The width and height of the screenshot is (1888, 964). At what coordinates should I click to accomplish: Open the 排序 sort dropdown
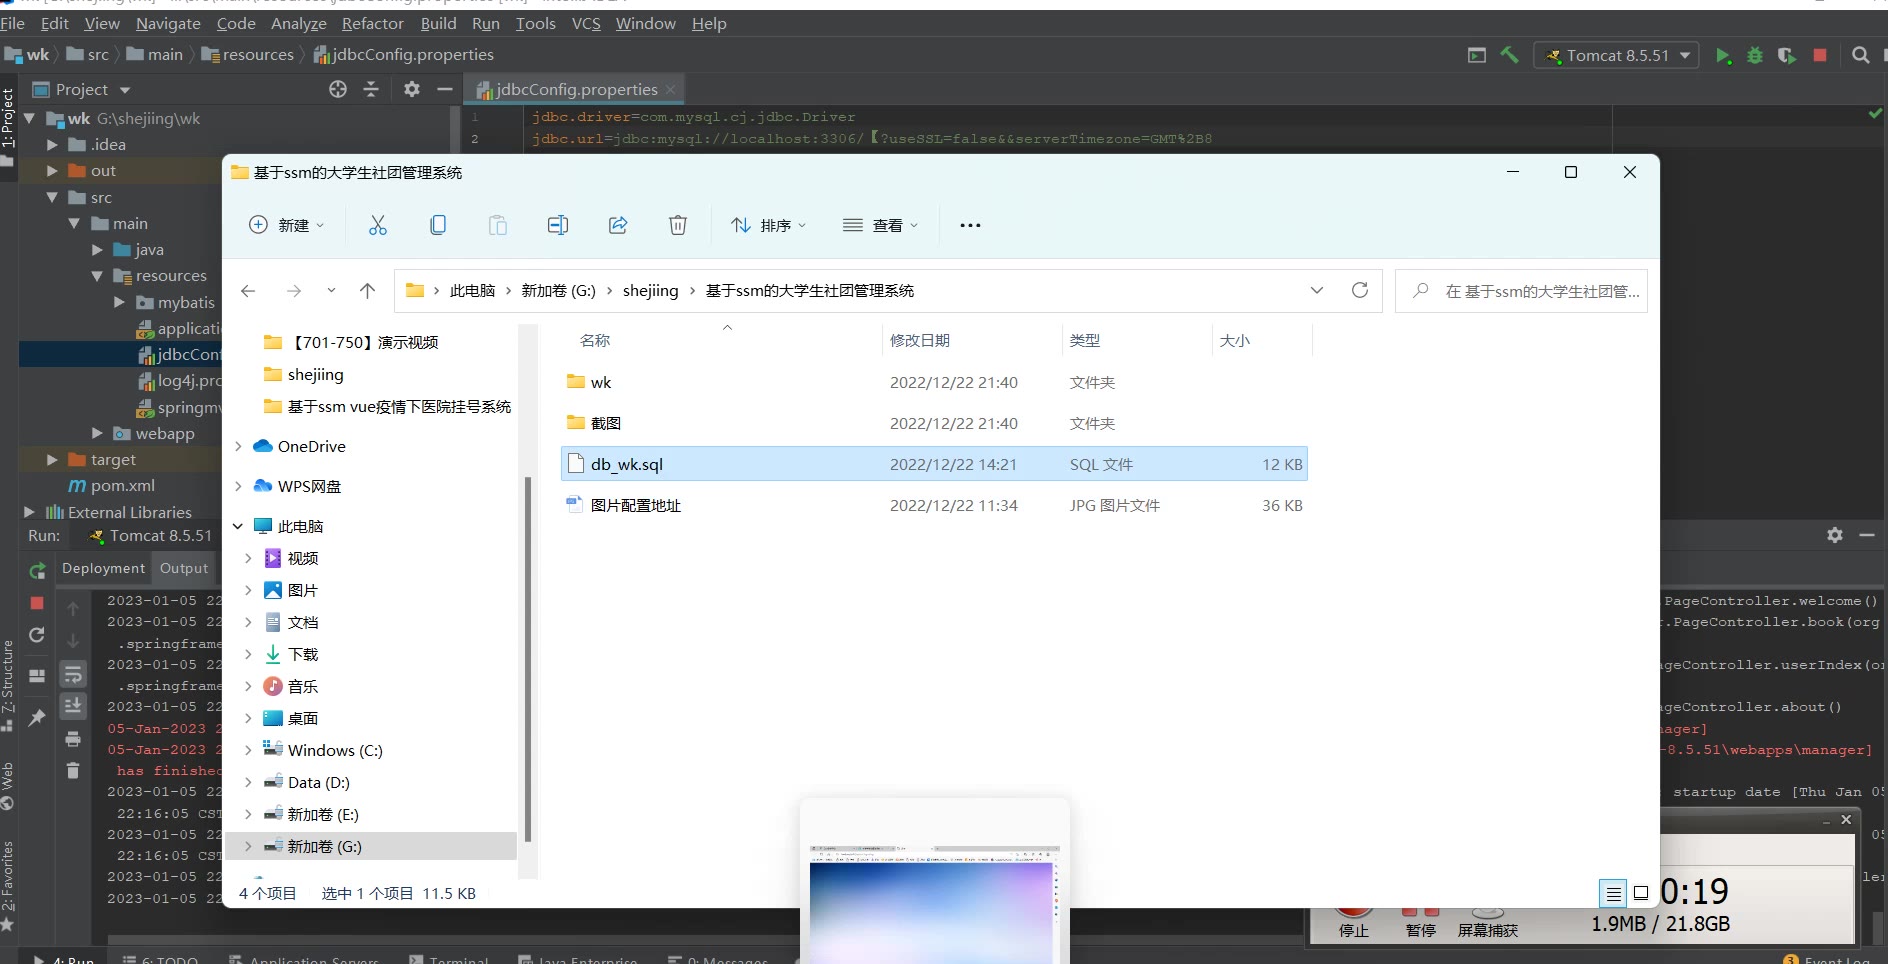pyautogui.click(x=768, y=225)
